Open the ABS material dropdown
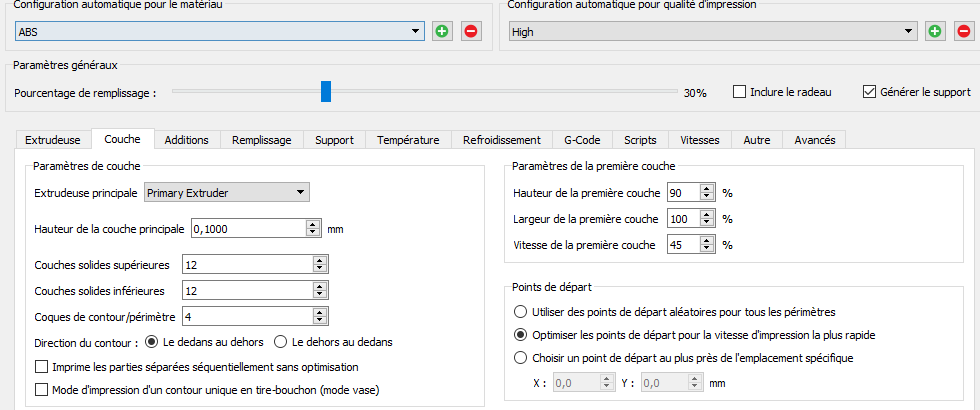Screen dimensions: 980x410 (417, 32)
